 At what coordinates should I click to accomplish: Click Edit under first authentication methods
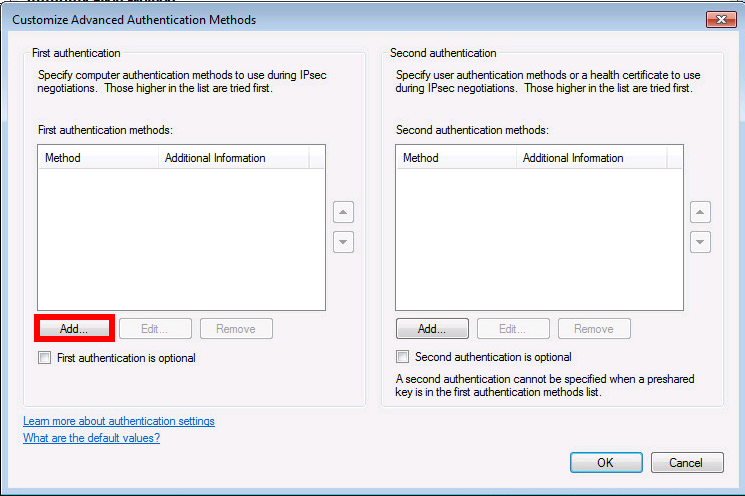click(155, 329)
